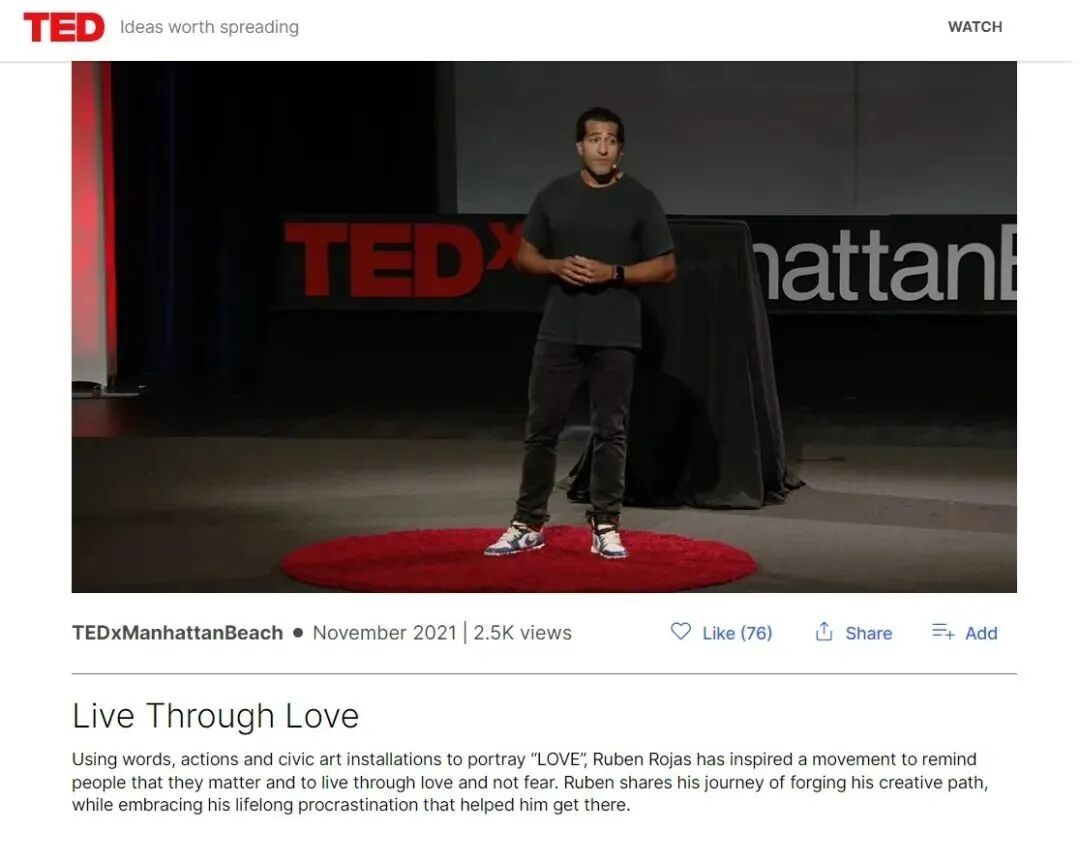Click the Add to list icon

[943, 632]
